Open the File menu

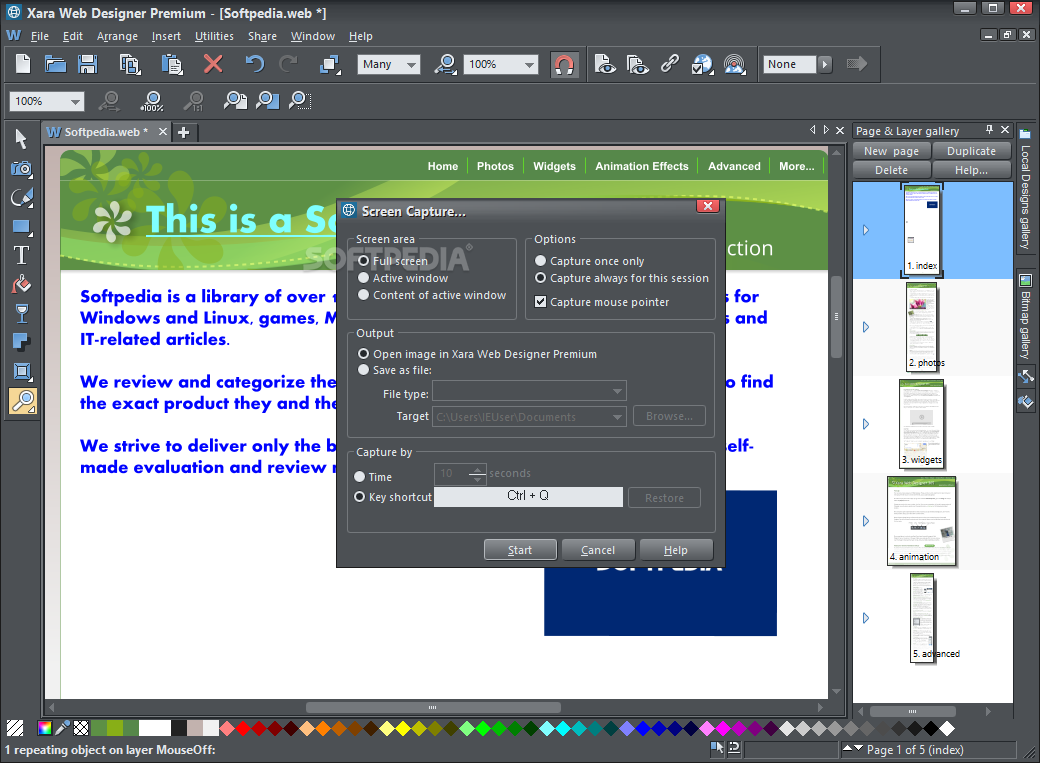click(40, 36)
